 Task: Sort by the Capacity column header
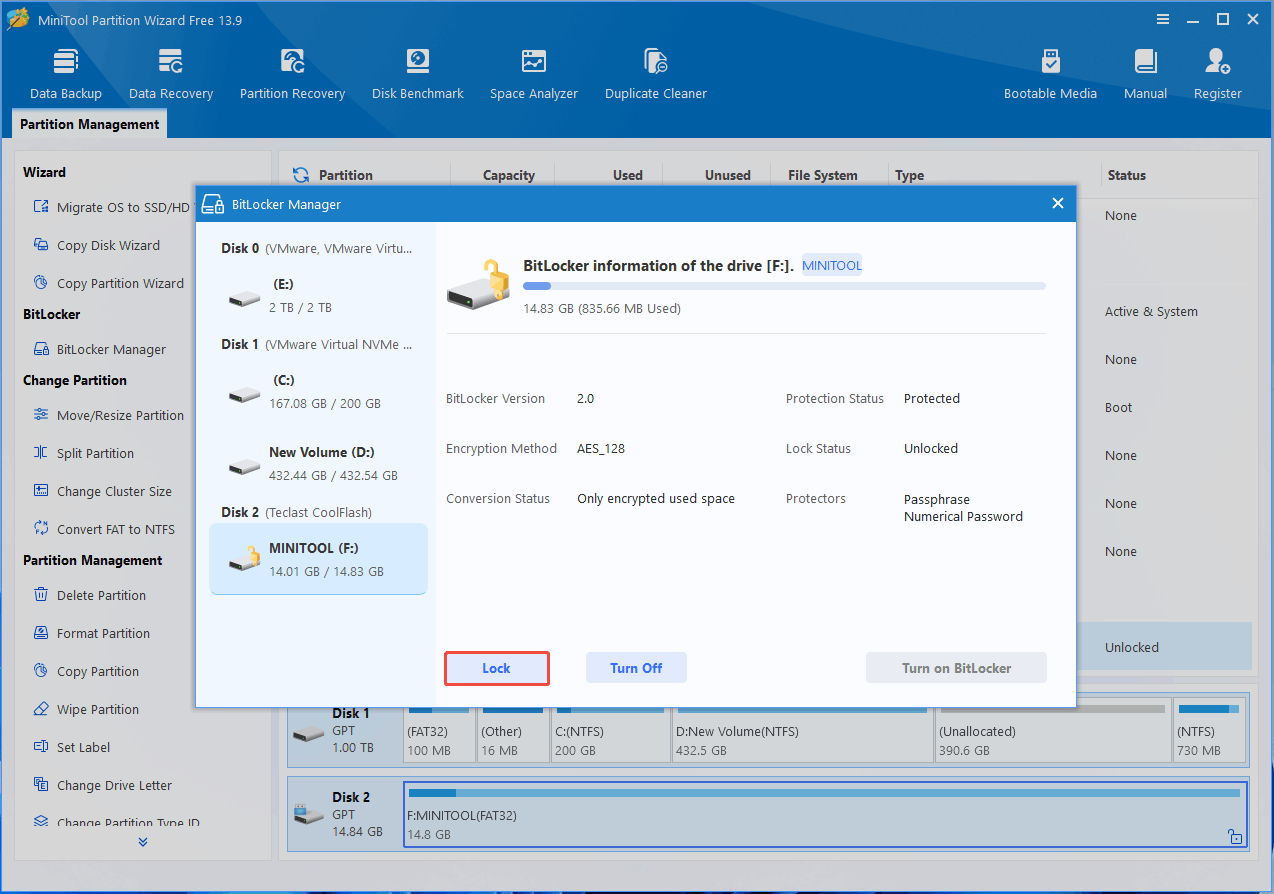pos(508,175)
